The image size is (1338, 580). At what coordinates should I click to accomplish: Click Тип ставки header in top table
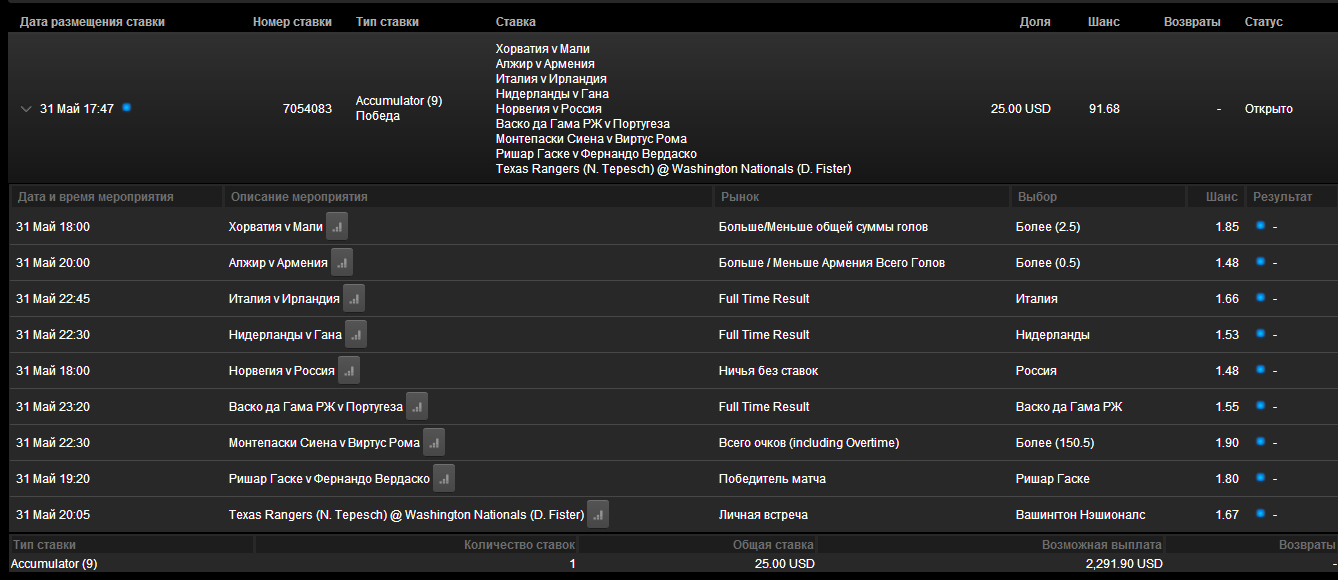[x=387, y=22]
